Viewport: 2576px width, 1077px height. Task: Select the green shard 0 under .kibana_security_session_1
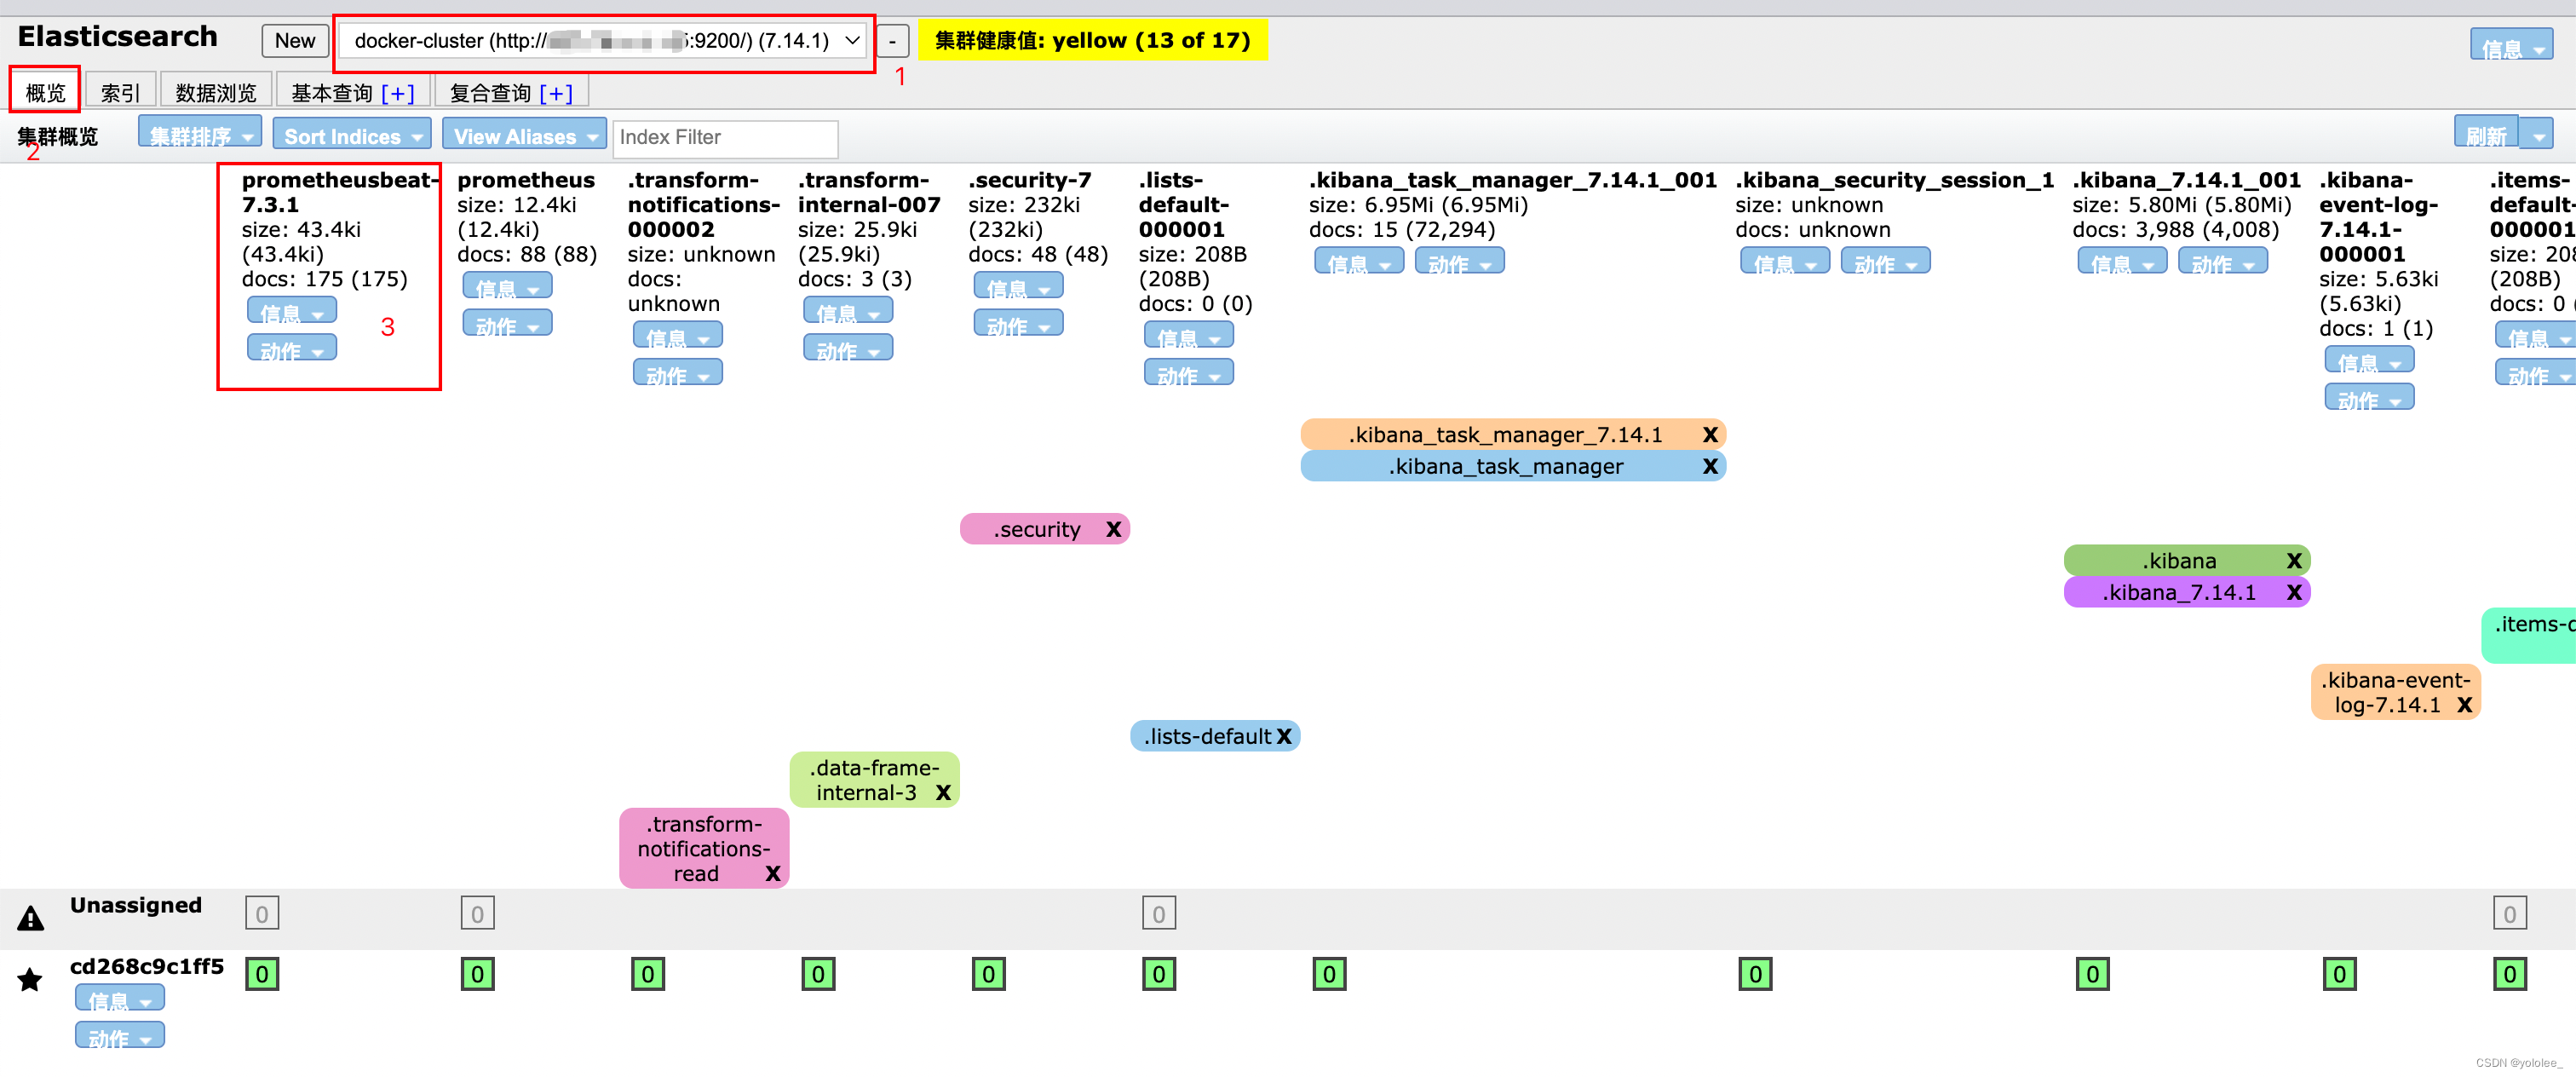coord(1755,974)
